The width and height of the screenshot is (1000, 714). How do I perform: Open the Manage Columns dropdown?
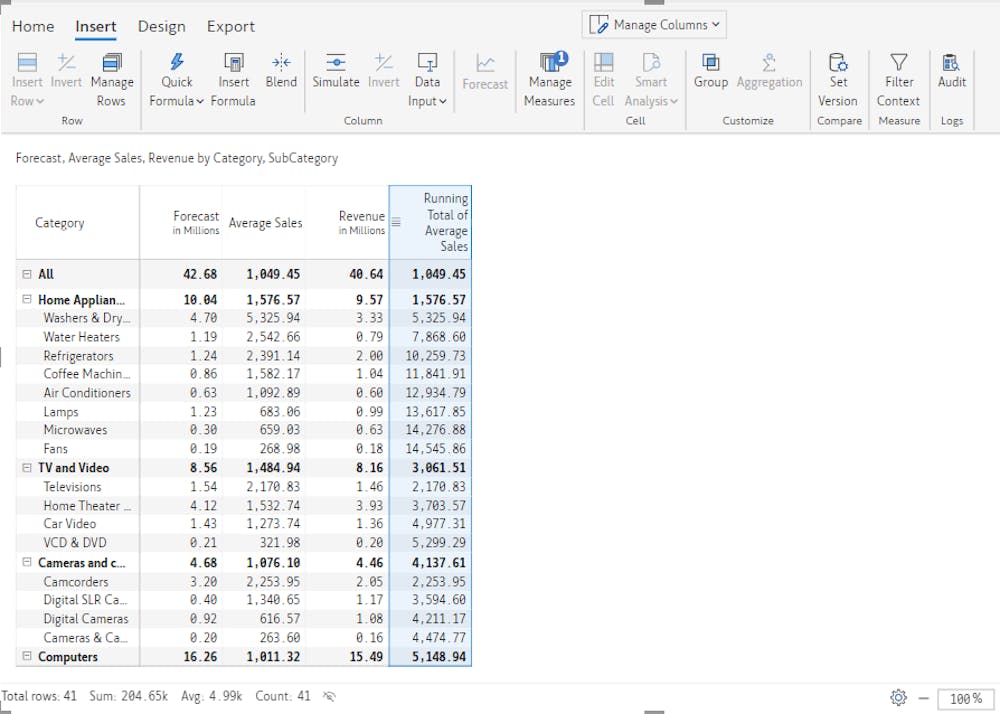point(654,24)
